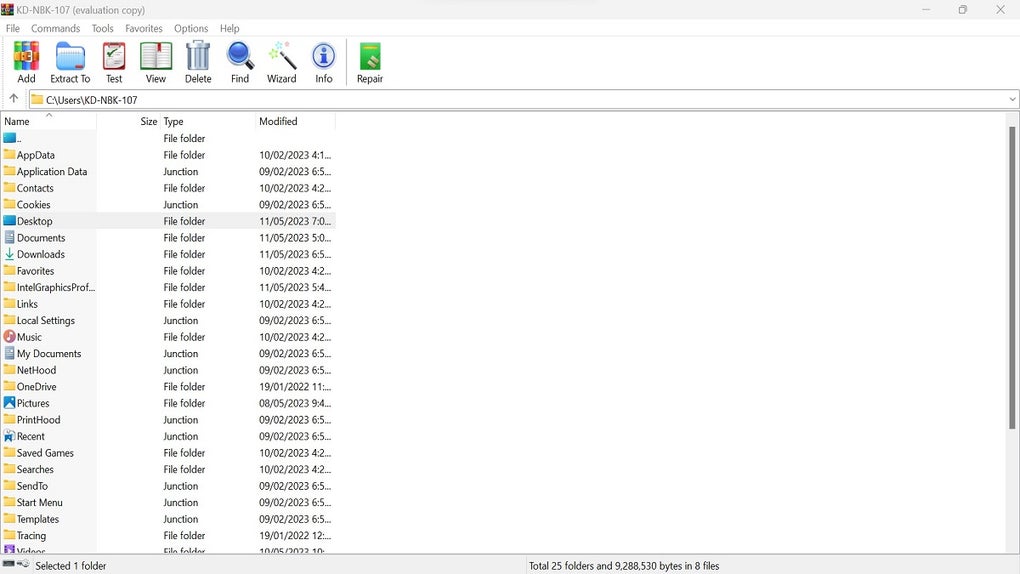Launch the Wizard wand tool
1020x574 pixels.
pyautogui.click(x=282, y=62)
